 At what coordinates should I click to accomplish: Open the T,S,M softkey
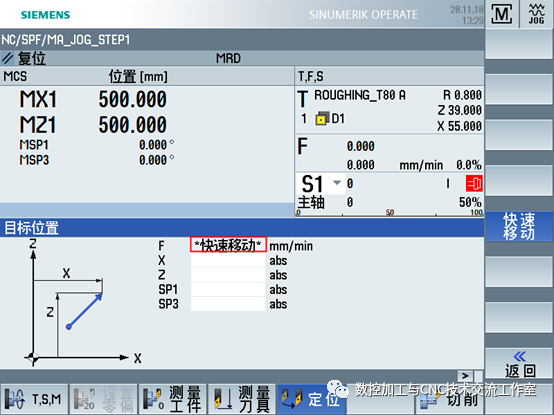34,399
